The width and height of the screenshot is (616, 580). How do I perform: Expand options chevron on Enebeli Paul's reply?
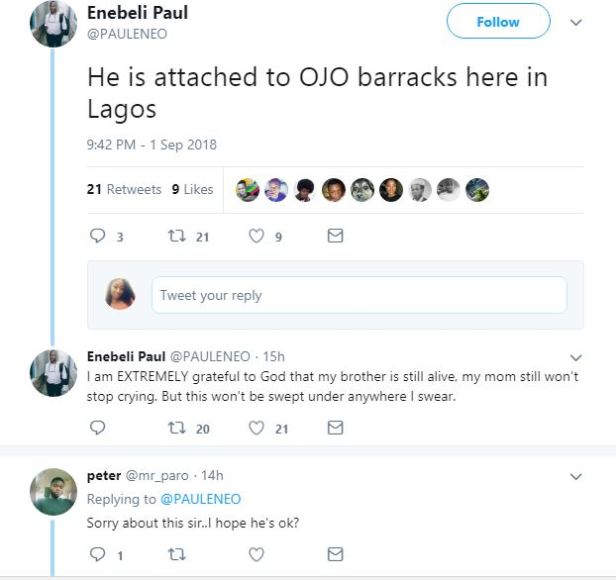(x=575, y=357)
